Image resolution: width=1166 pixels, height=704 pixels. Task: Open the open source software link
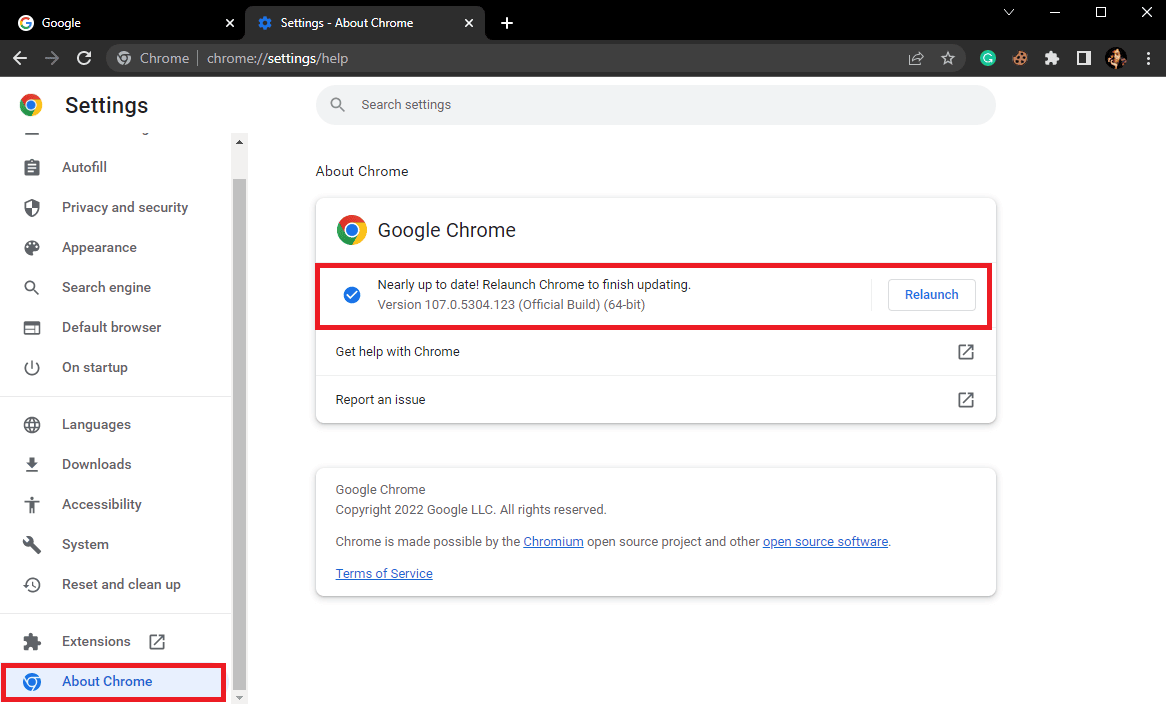825,542
